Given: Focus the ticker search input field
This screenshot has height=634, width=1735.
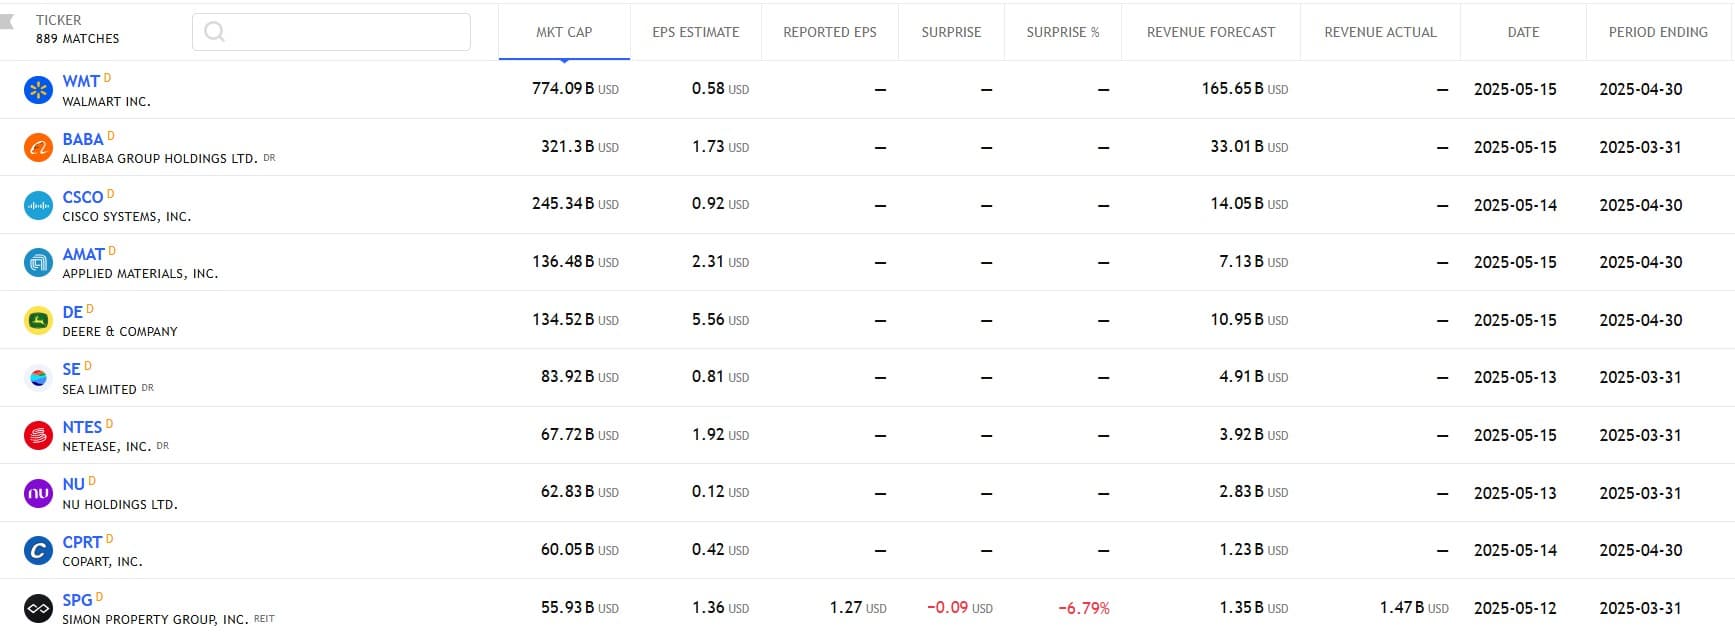Looking at the screenshot, I should pos(331,32).
